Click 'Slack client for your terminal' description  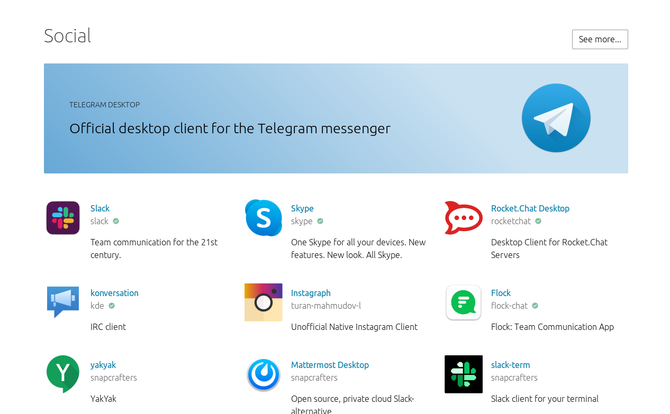coord(544,399)
